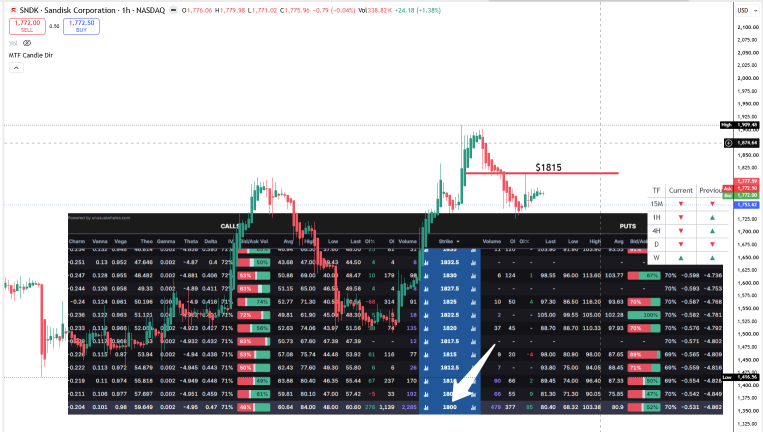Select the PUTS section header
Viewport: 763px width, 432px height.
coord(628,226)
